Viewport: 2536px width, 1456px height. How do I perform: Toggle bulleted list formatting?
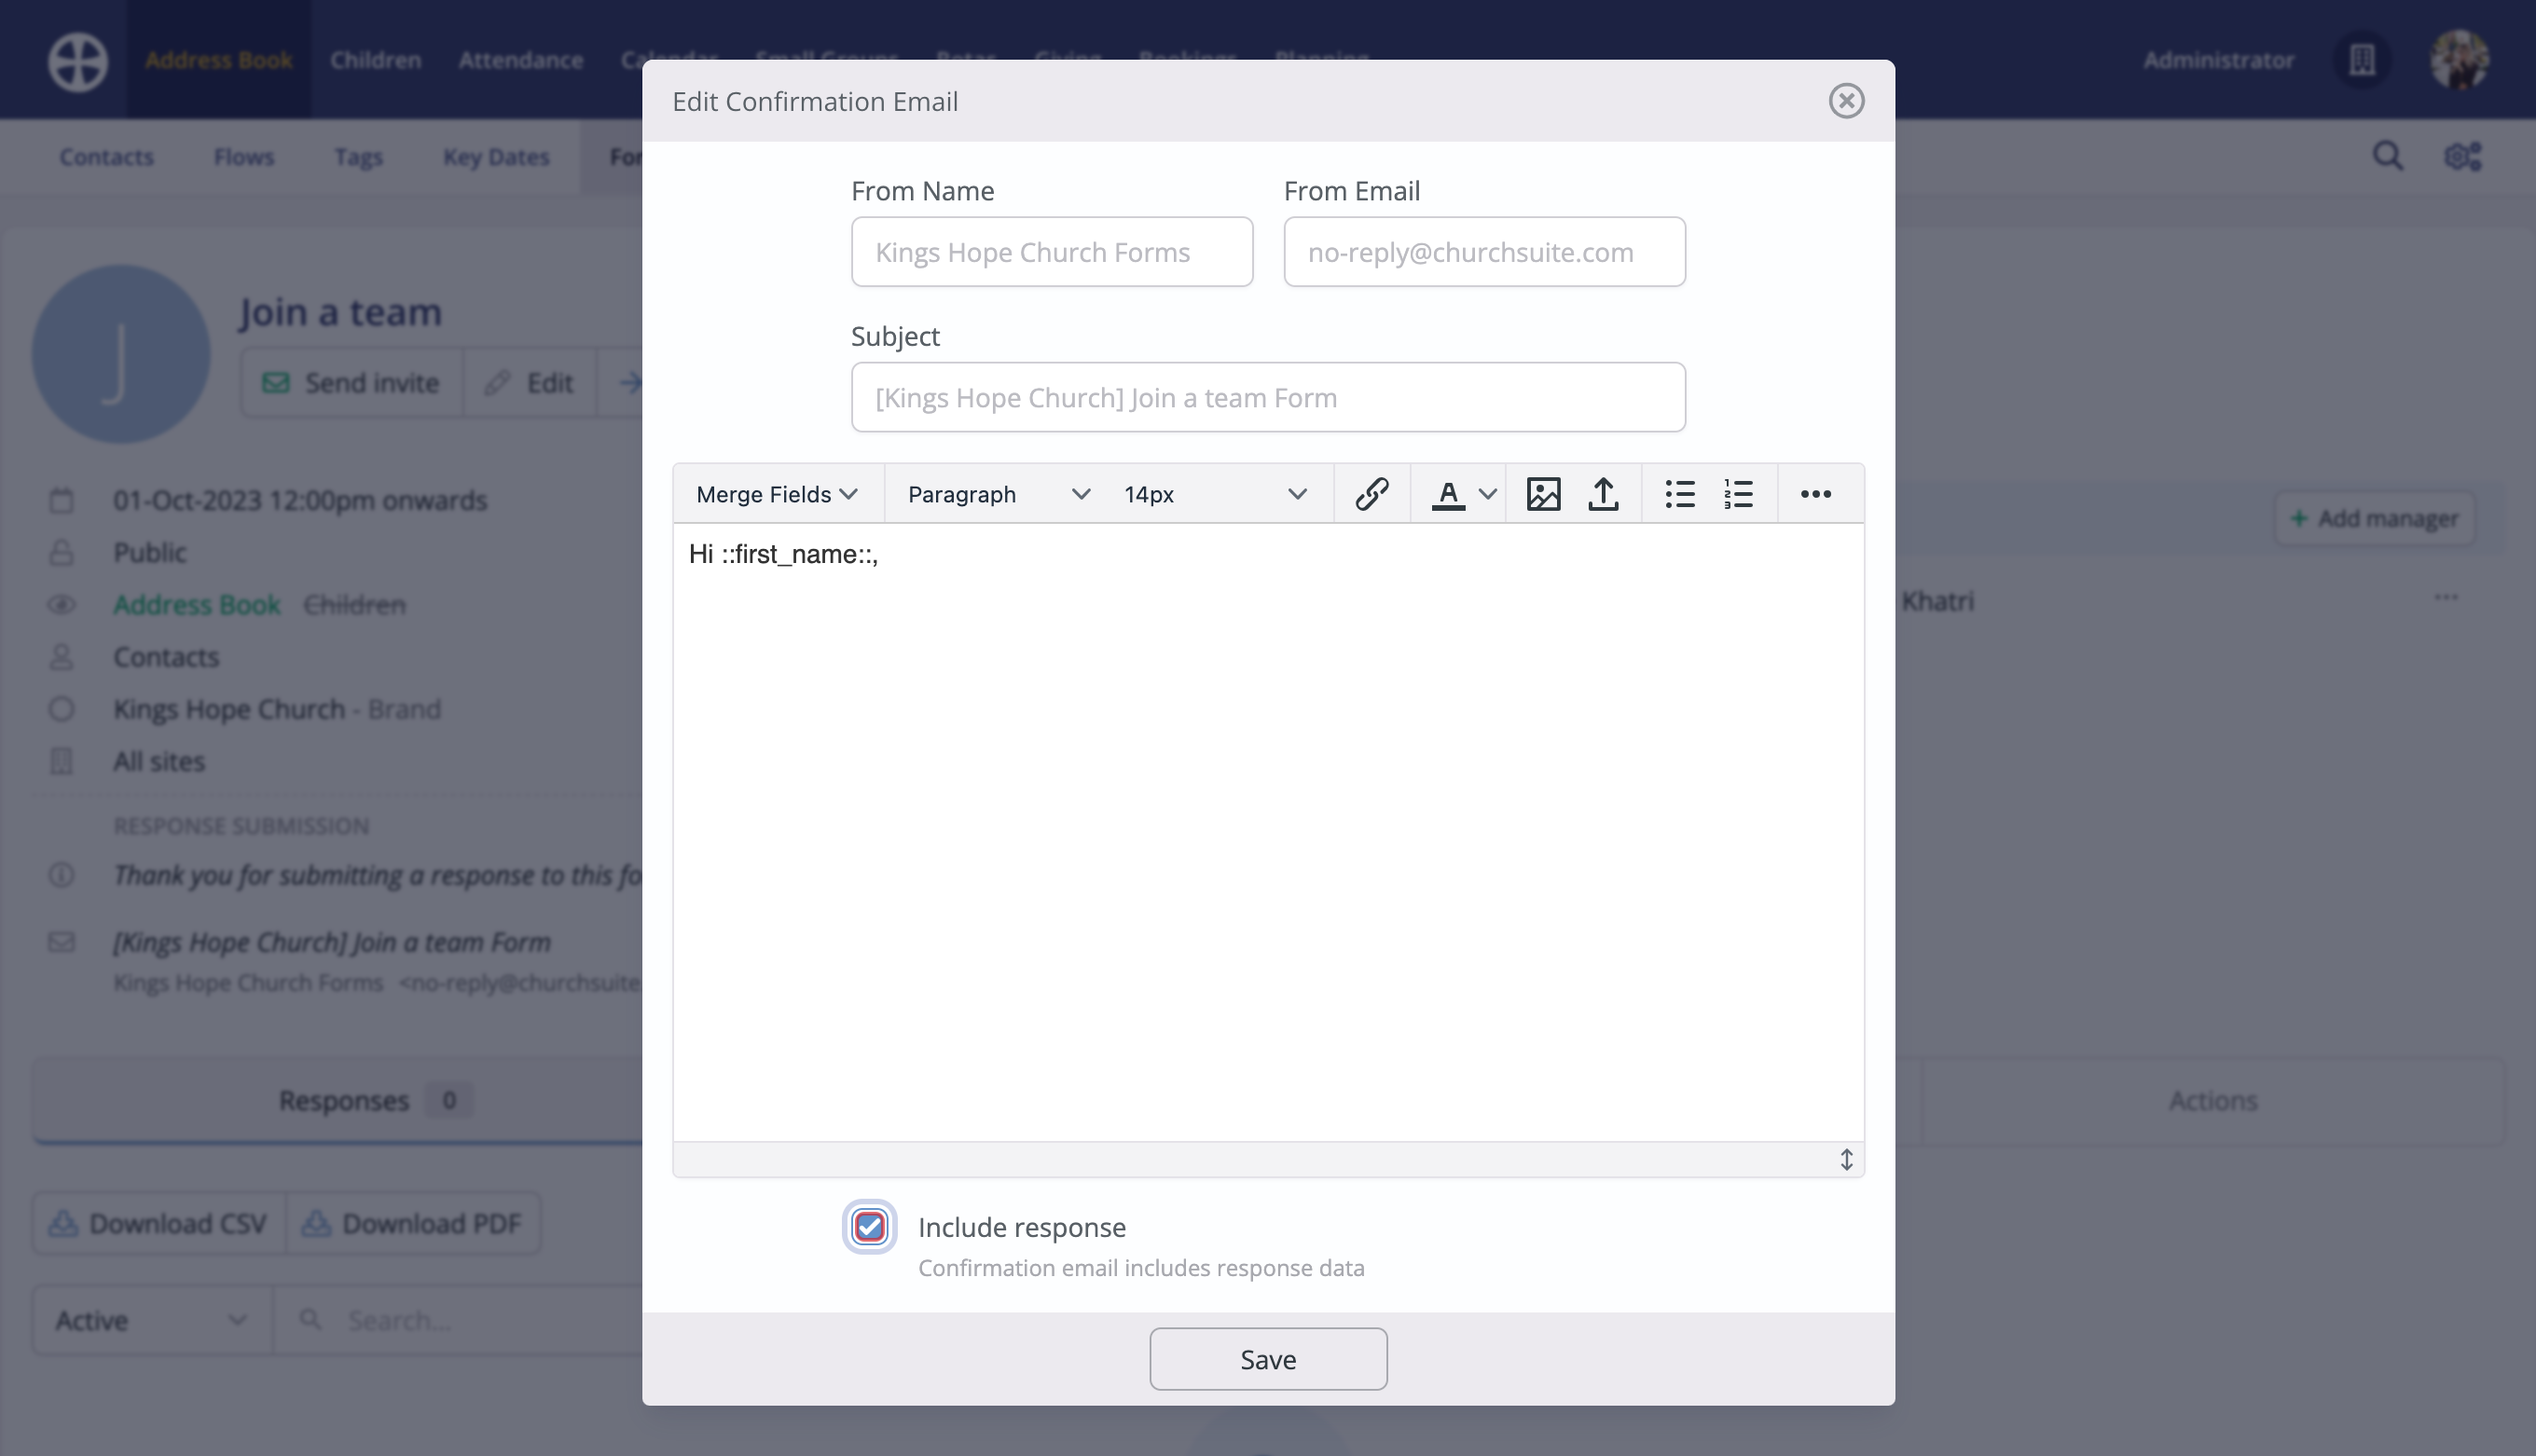pyautogui.click(x=1680, y=494)
